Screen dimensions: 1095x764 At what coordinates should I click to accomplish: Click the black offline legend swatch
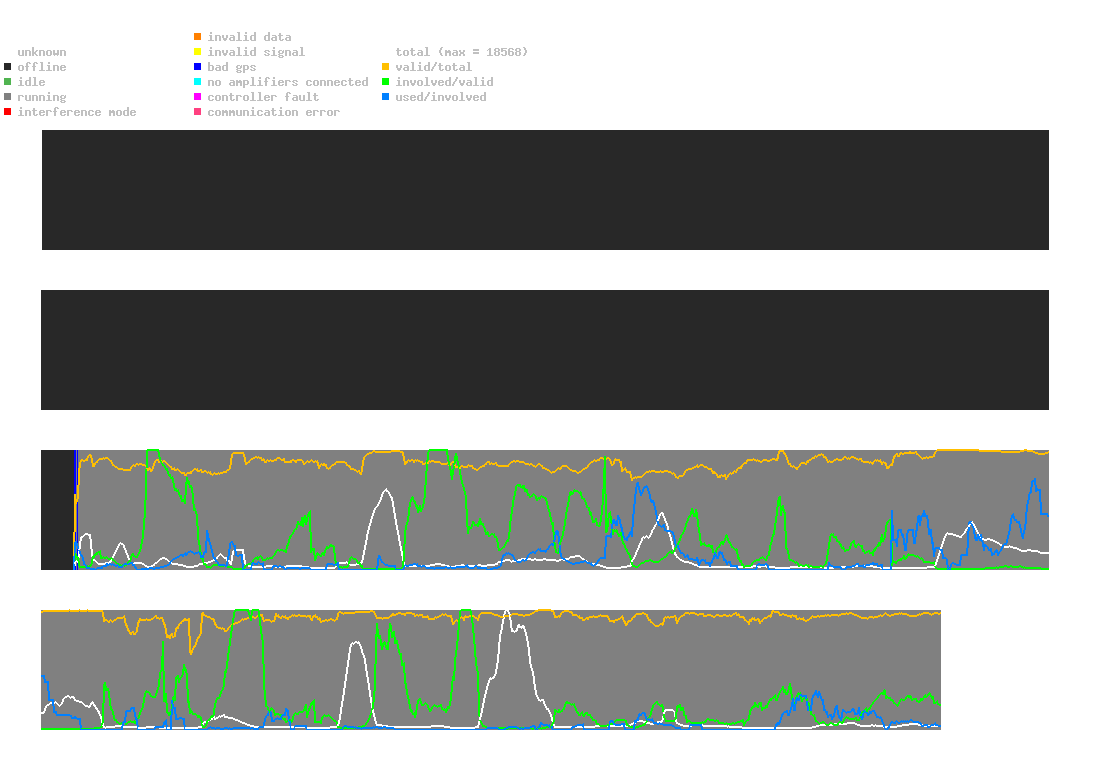tap(8, 67)
